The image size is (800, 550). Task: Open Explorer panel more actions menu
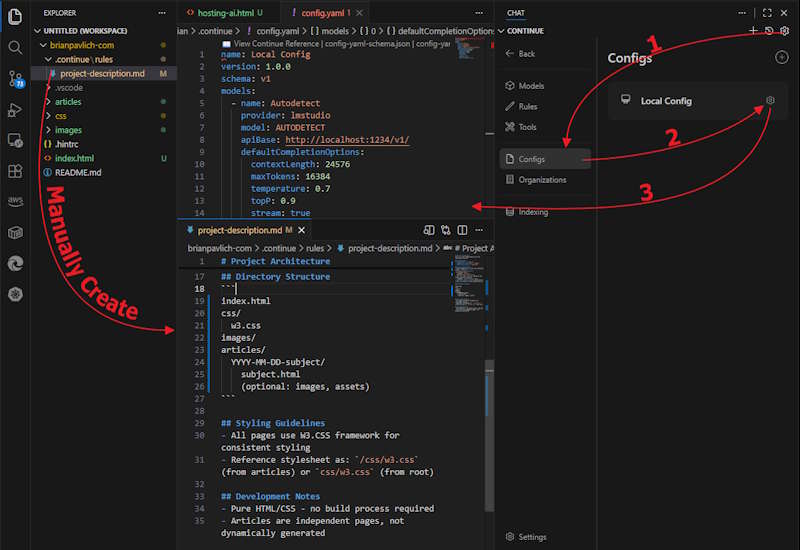pyautogui.click(x=162, y=13)
